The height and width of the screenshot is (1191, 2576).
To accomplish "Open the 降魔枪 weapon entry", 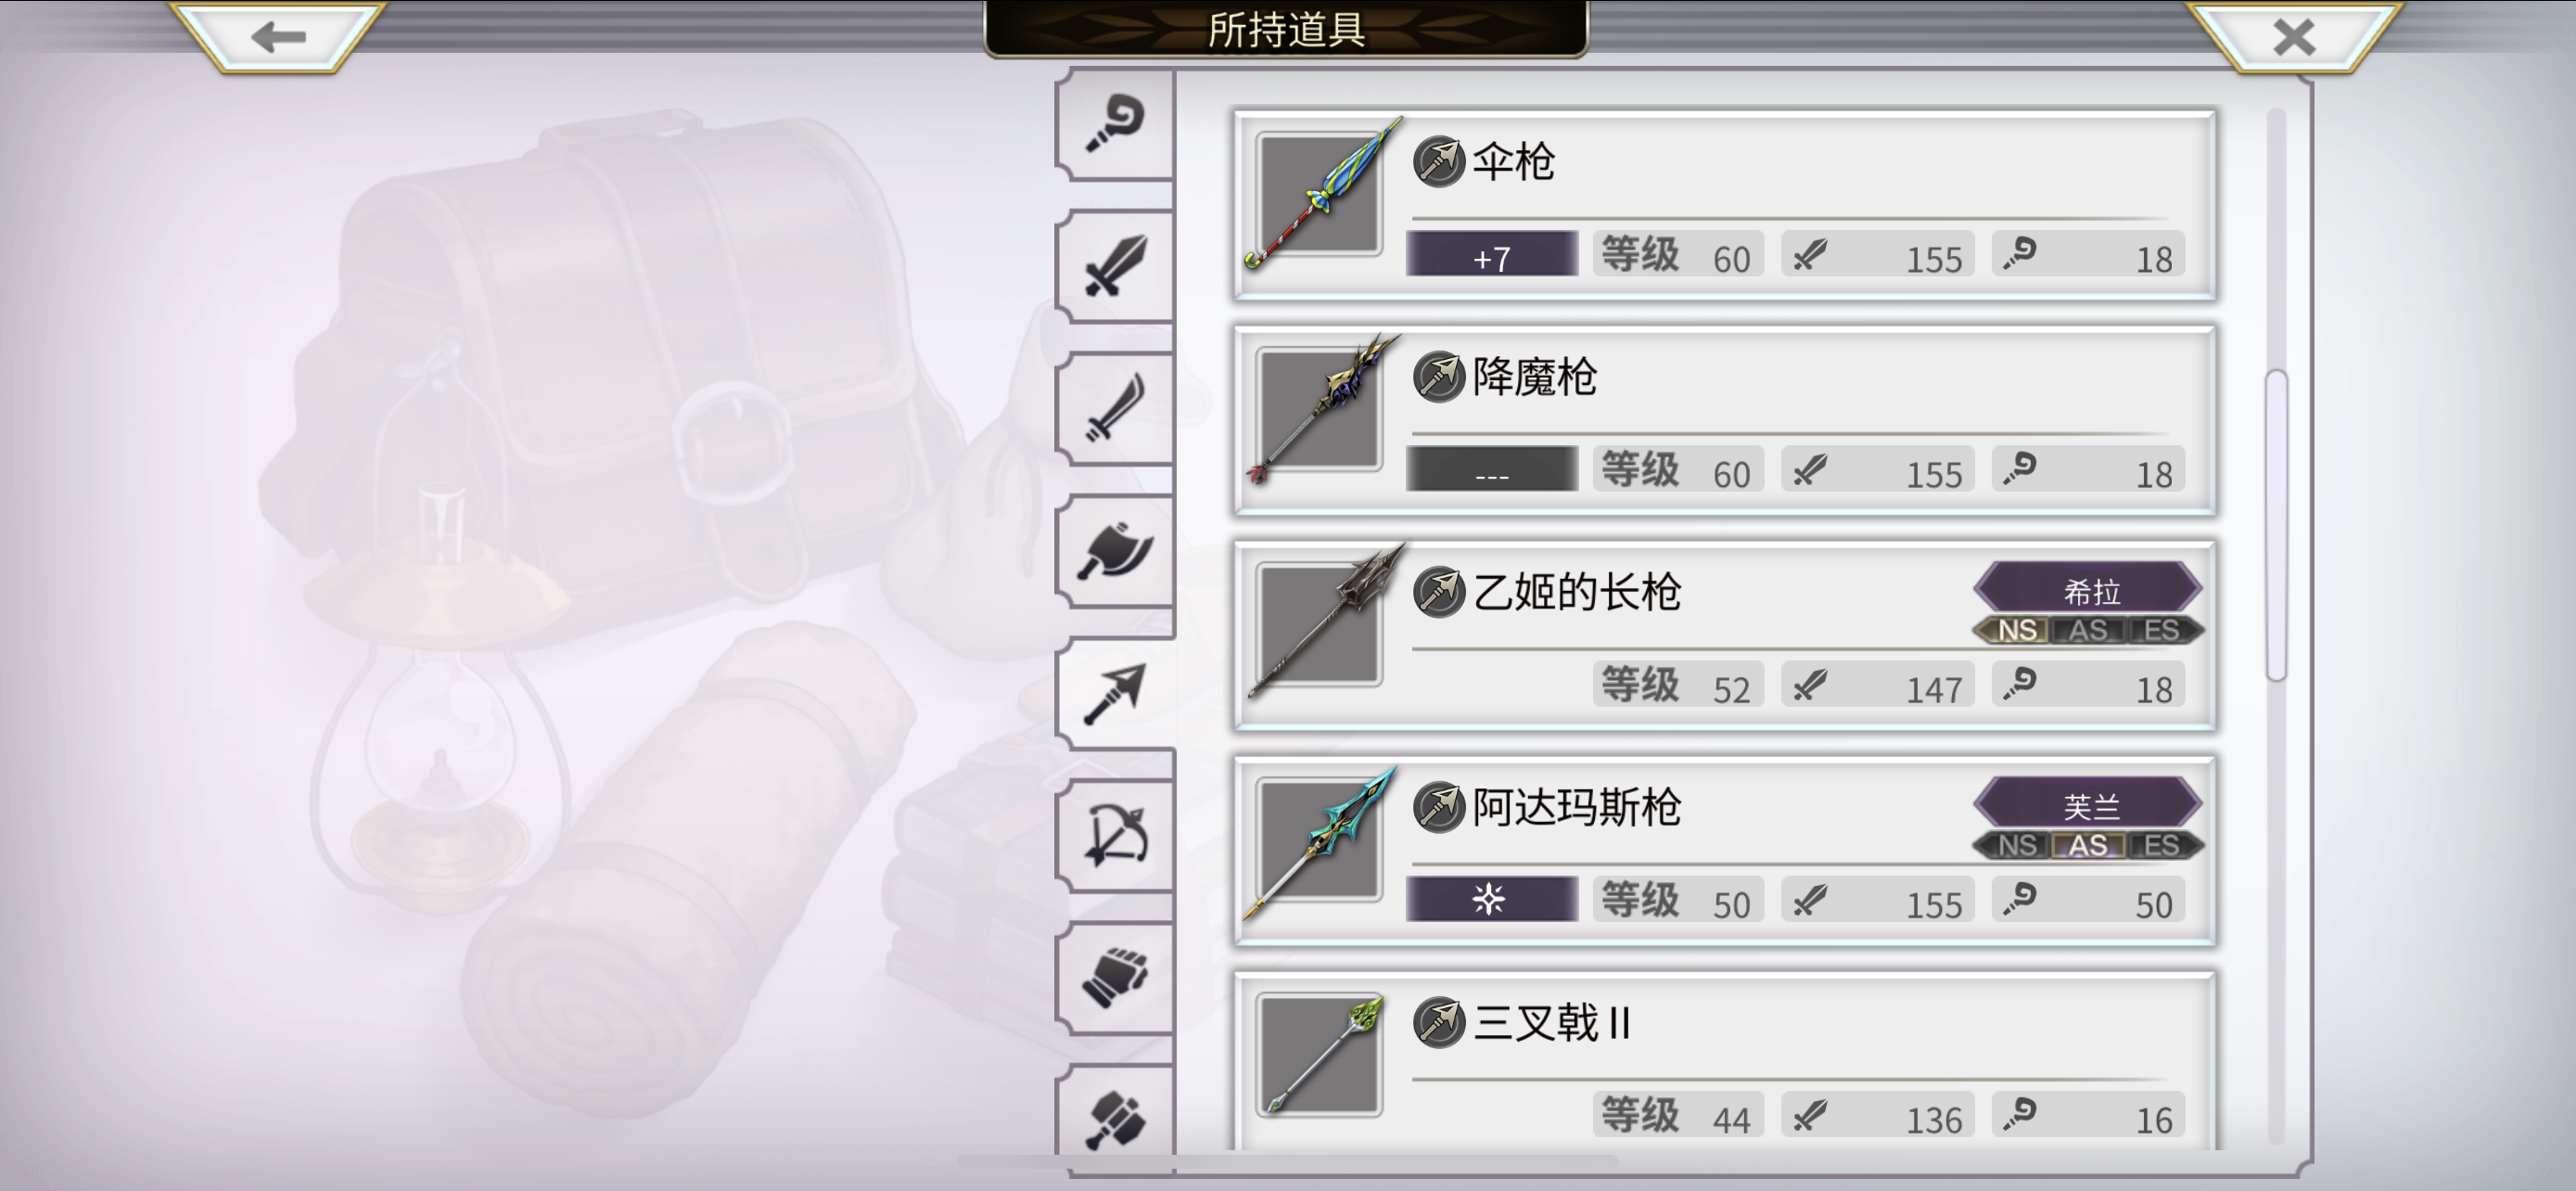I will point(1725,420).
